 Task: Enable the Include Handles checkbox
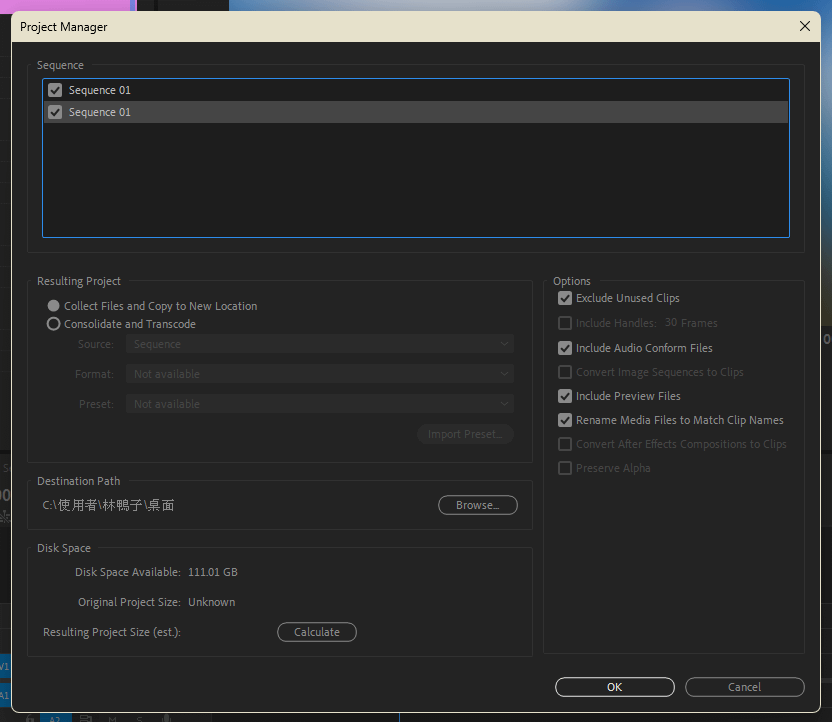565,323
